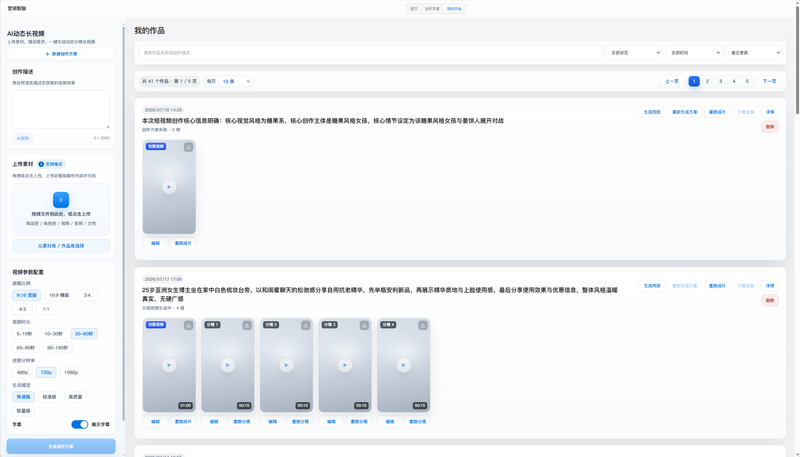Viewport: 800px width, 457px height.
Task: Set video duration to 60~90秒
Action: tap(26, 348)
